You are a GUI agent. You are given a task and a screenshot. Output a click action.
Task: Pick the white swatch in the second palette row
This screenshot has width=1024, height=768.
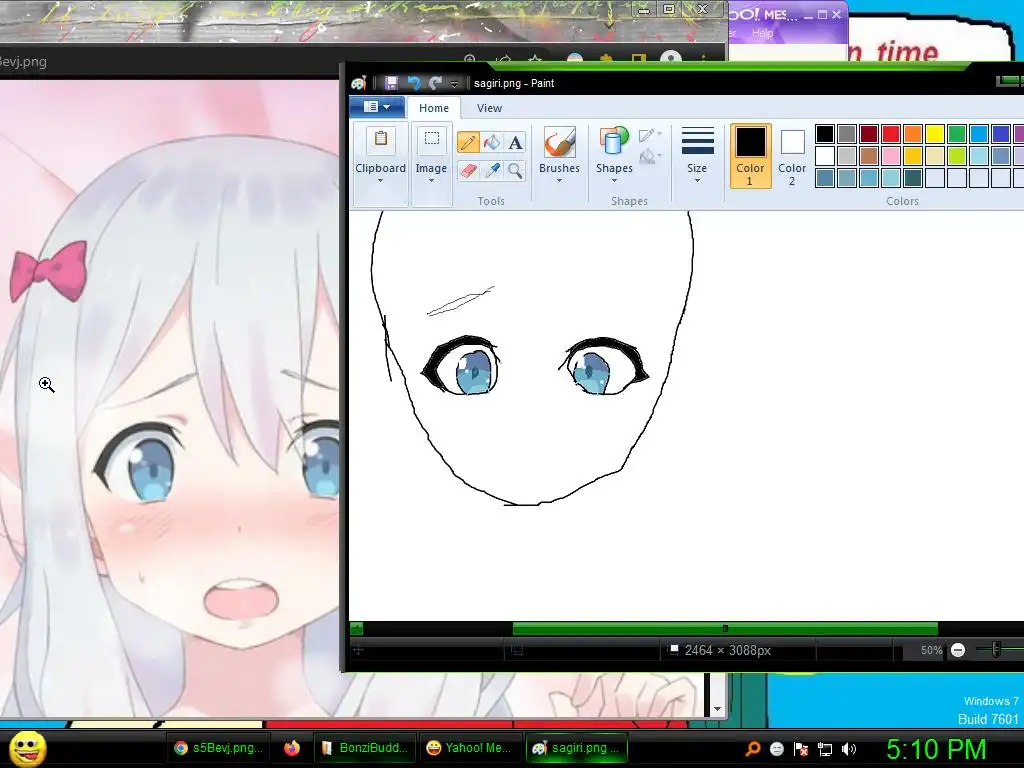(825, 156)
